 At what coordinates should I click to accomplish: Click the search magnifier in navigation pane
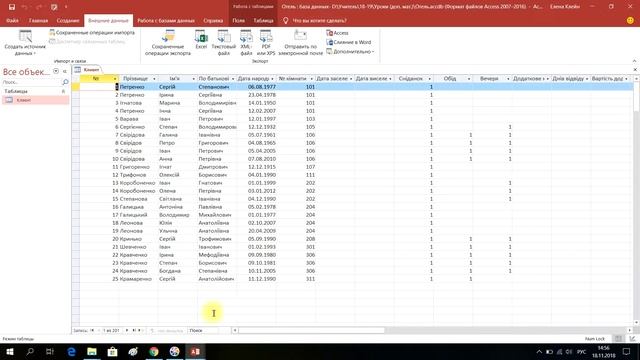click(x=65, y=82)
